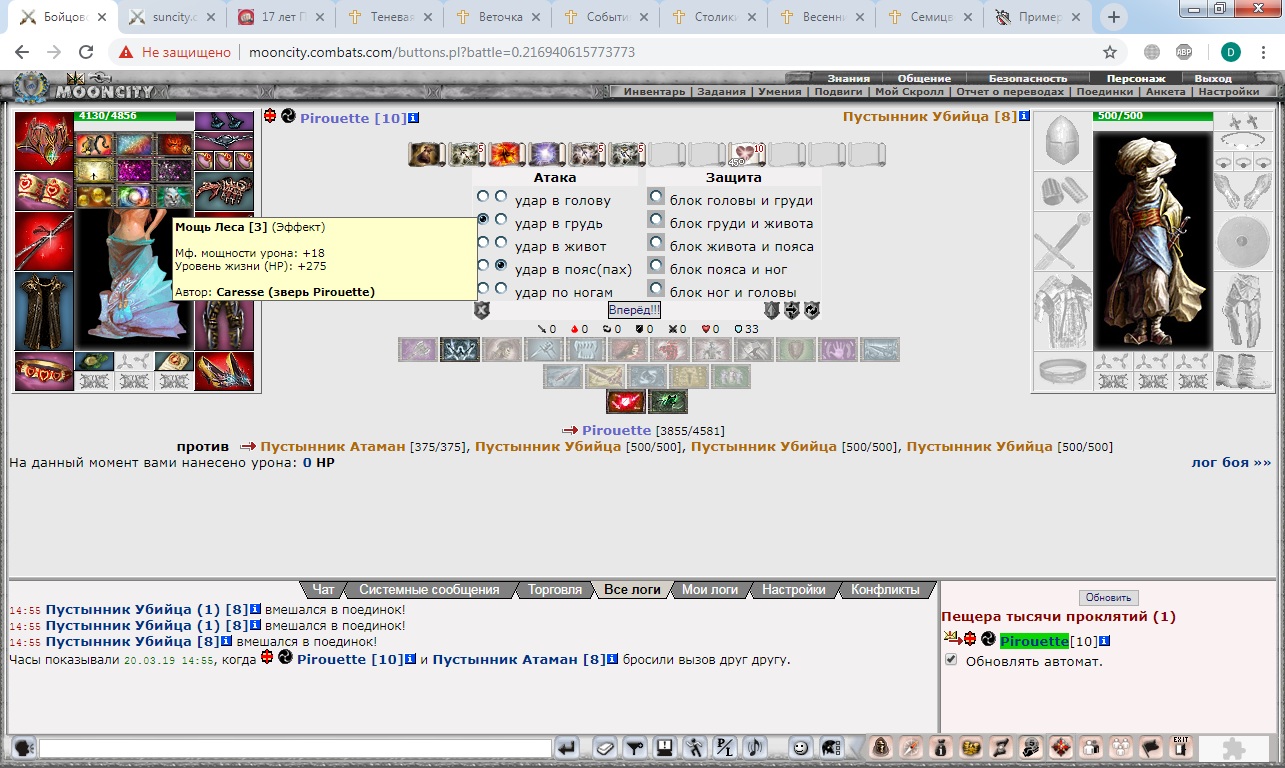The image size is (1285, 768).
Task: Open info icon beside top Пустынник Убийца [8]
Action: pyautogui.click(x=1024, y=116)
